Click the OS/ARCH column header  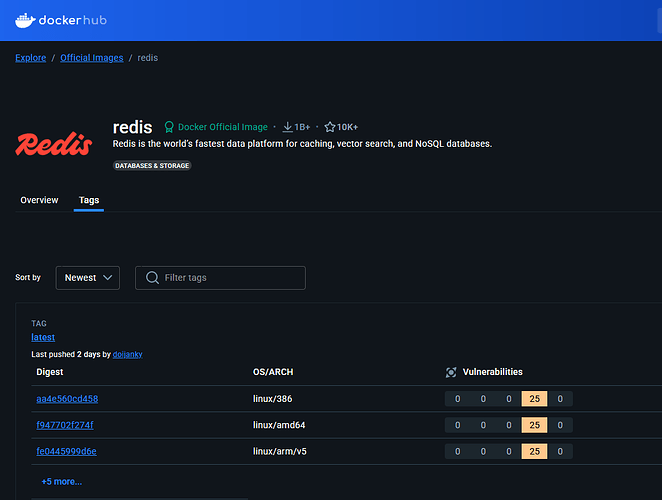273,372
